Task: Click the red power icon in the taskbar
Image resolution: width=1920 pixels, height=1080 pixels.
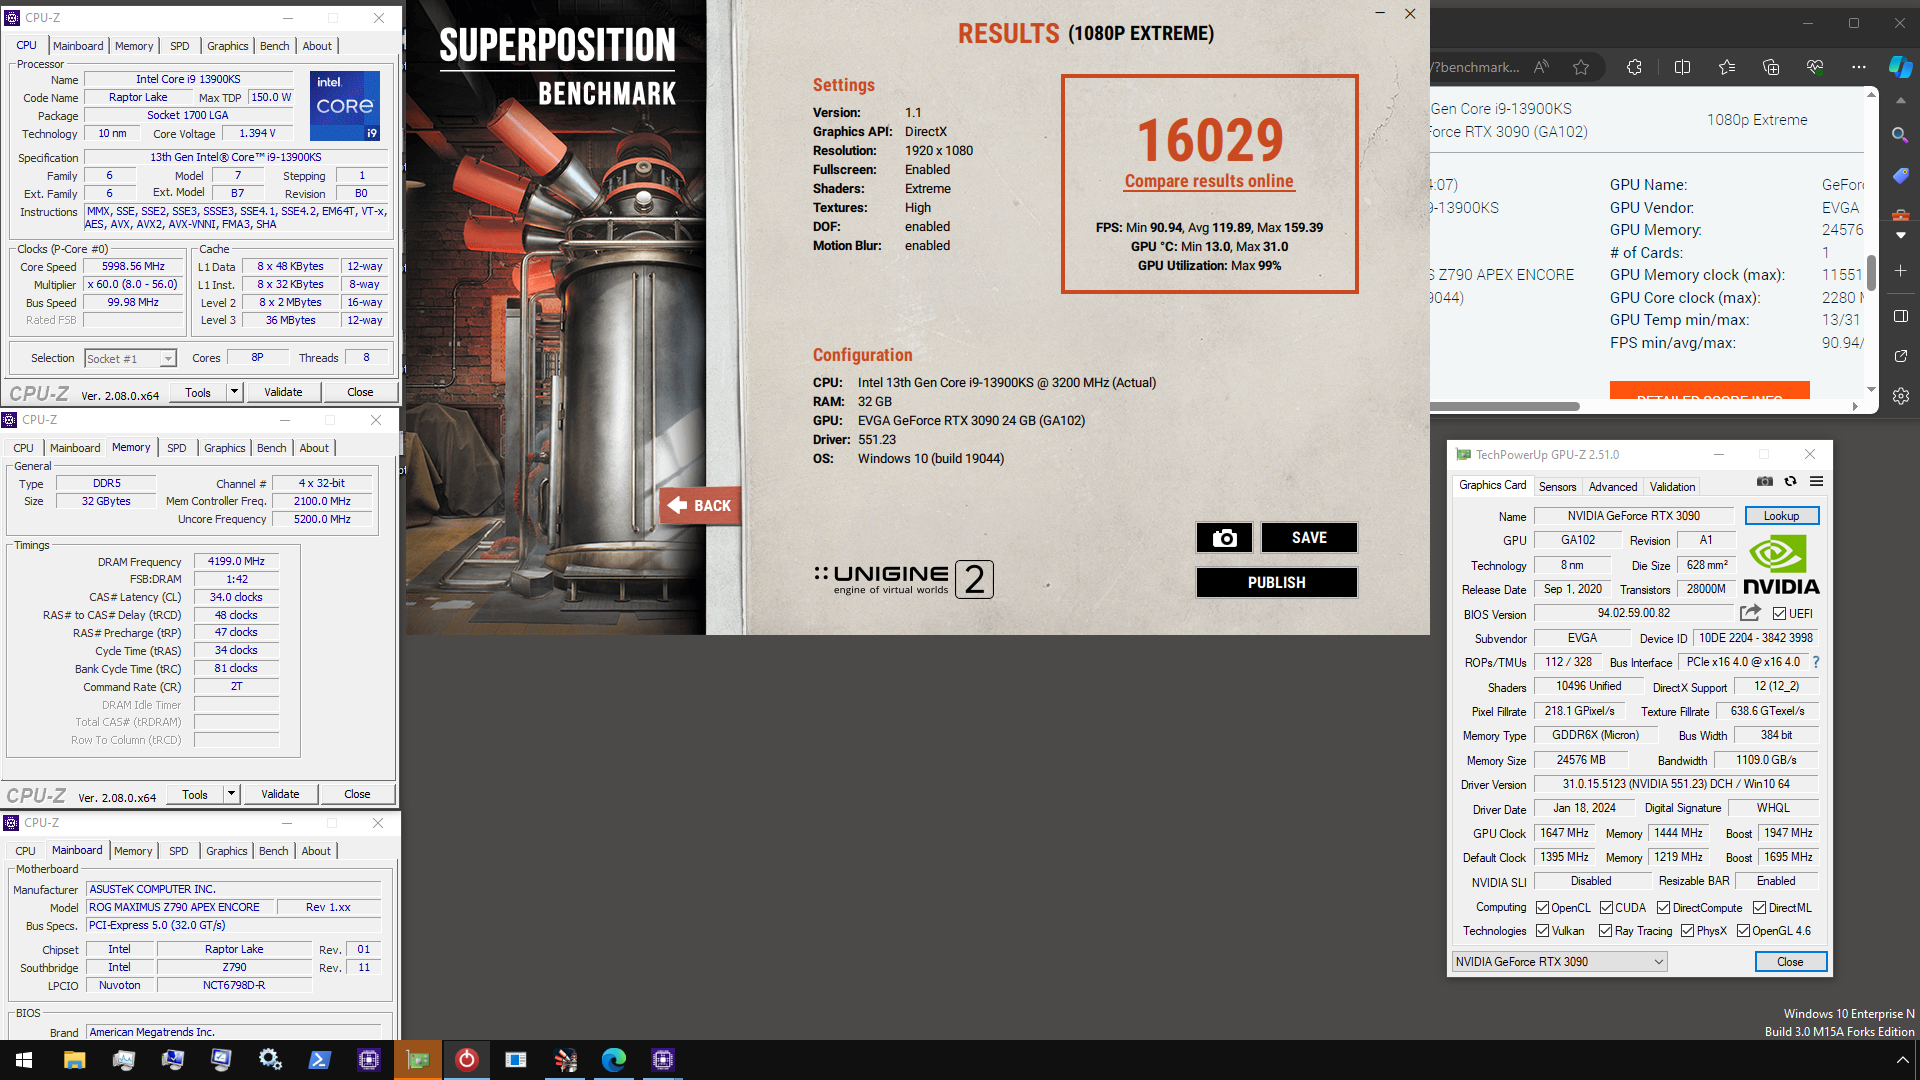Action: pos(466,1060)
